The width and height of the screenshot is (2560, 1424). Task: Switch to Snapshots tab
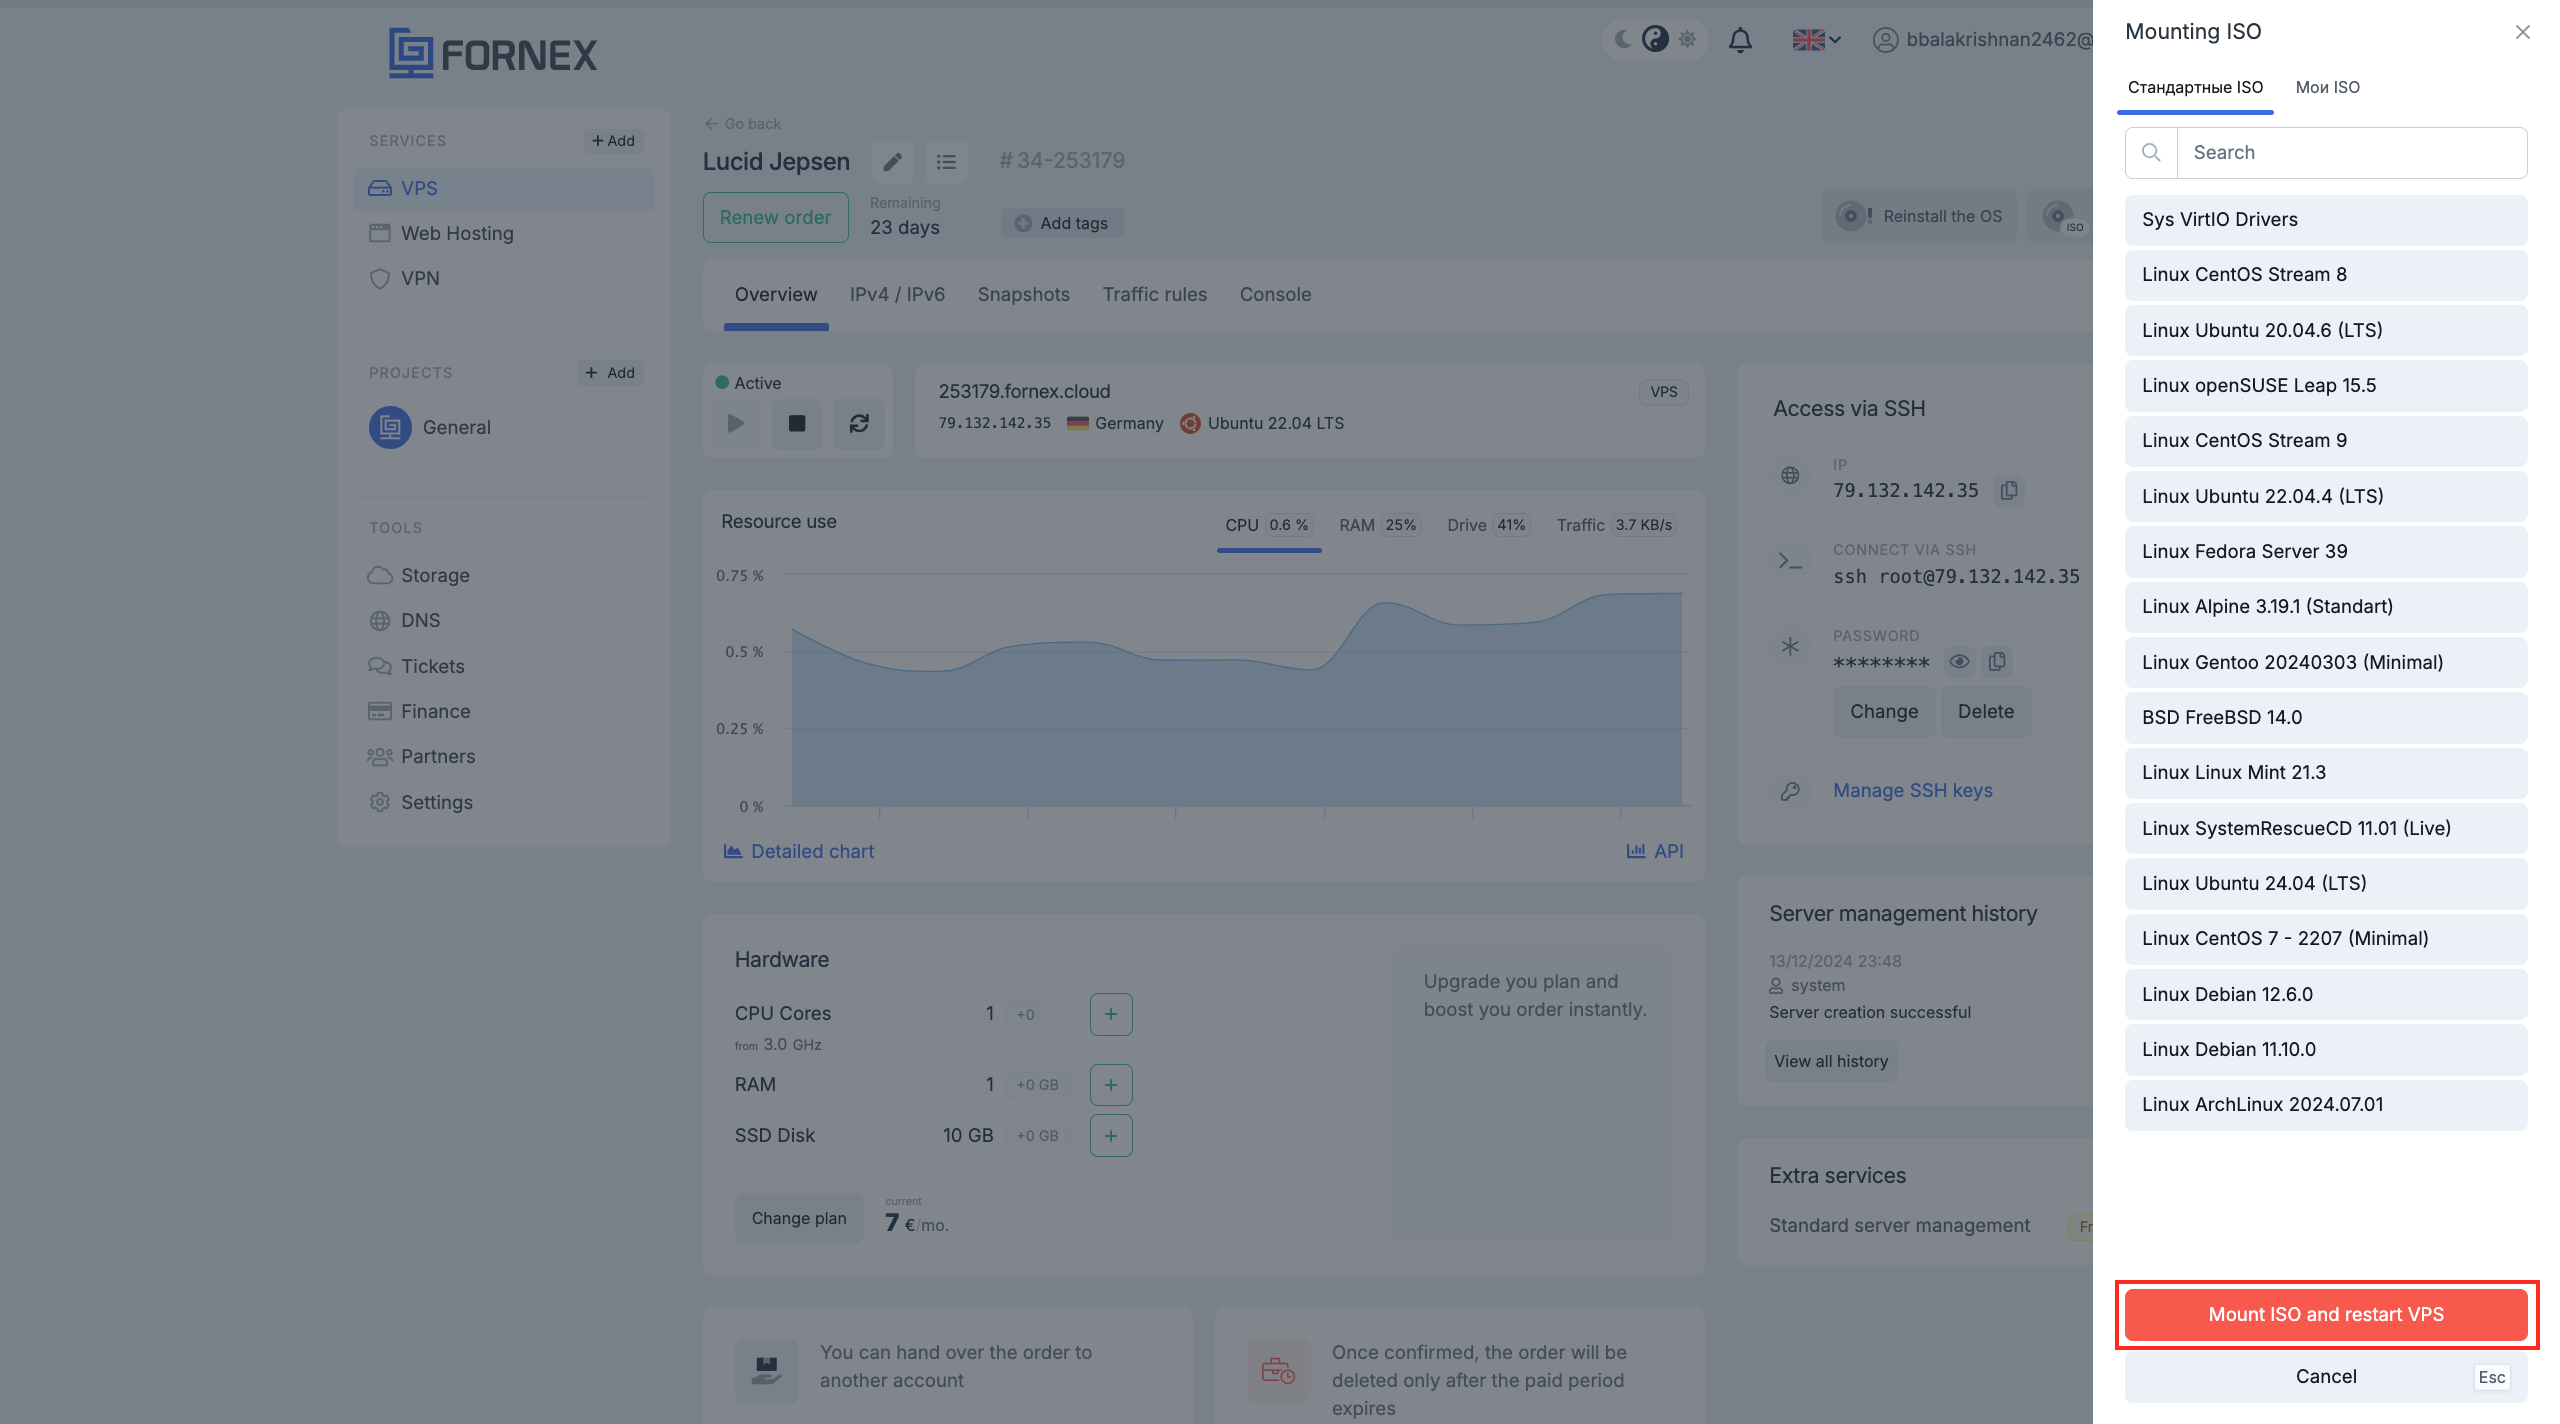(x=1023, y=295)
